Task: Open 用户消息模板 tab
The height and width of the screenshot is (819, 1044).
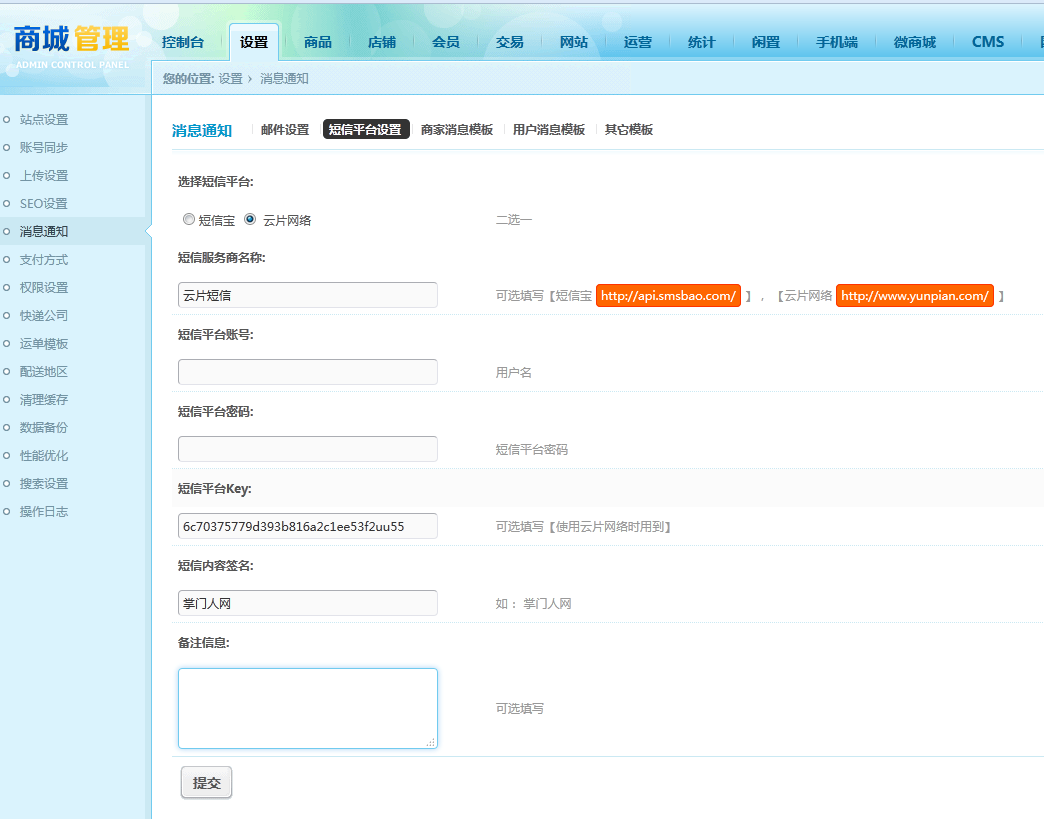Action: coord(549,130)
